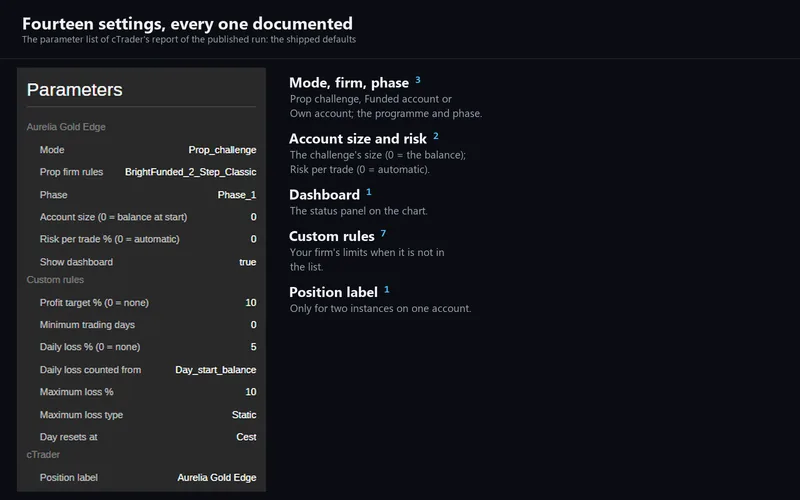Click superscript 7 beside the Custom rules heading
Screen dimensions: 800x500
point(383,233)
